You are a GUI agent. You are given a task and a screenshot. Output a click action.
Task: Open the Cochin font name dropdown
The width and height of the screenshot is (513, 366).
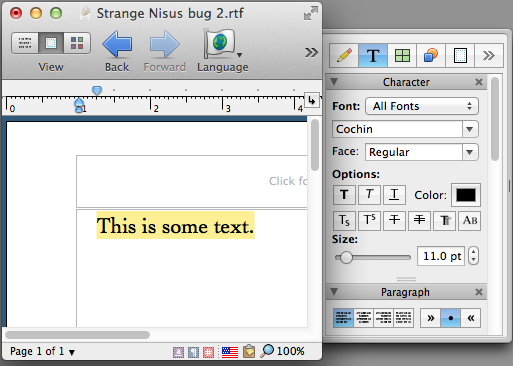[x=470, y=129]
